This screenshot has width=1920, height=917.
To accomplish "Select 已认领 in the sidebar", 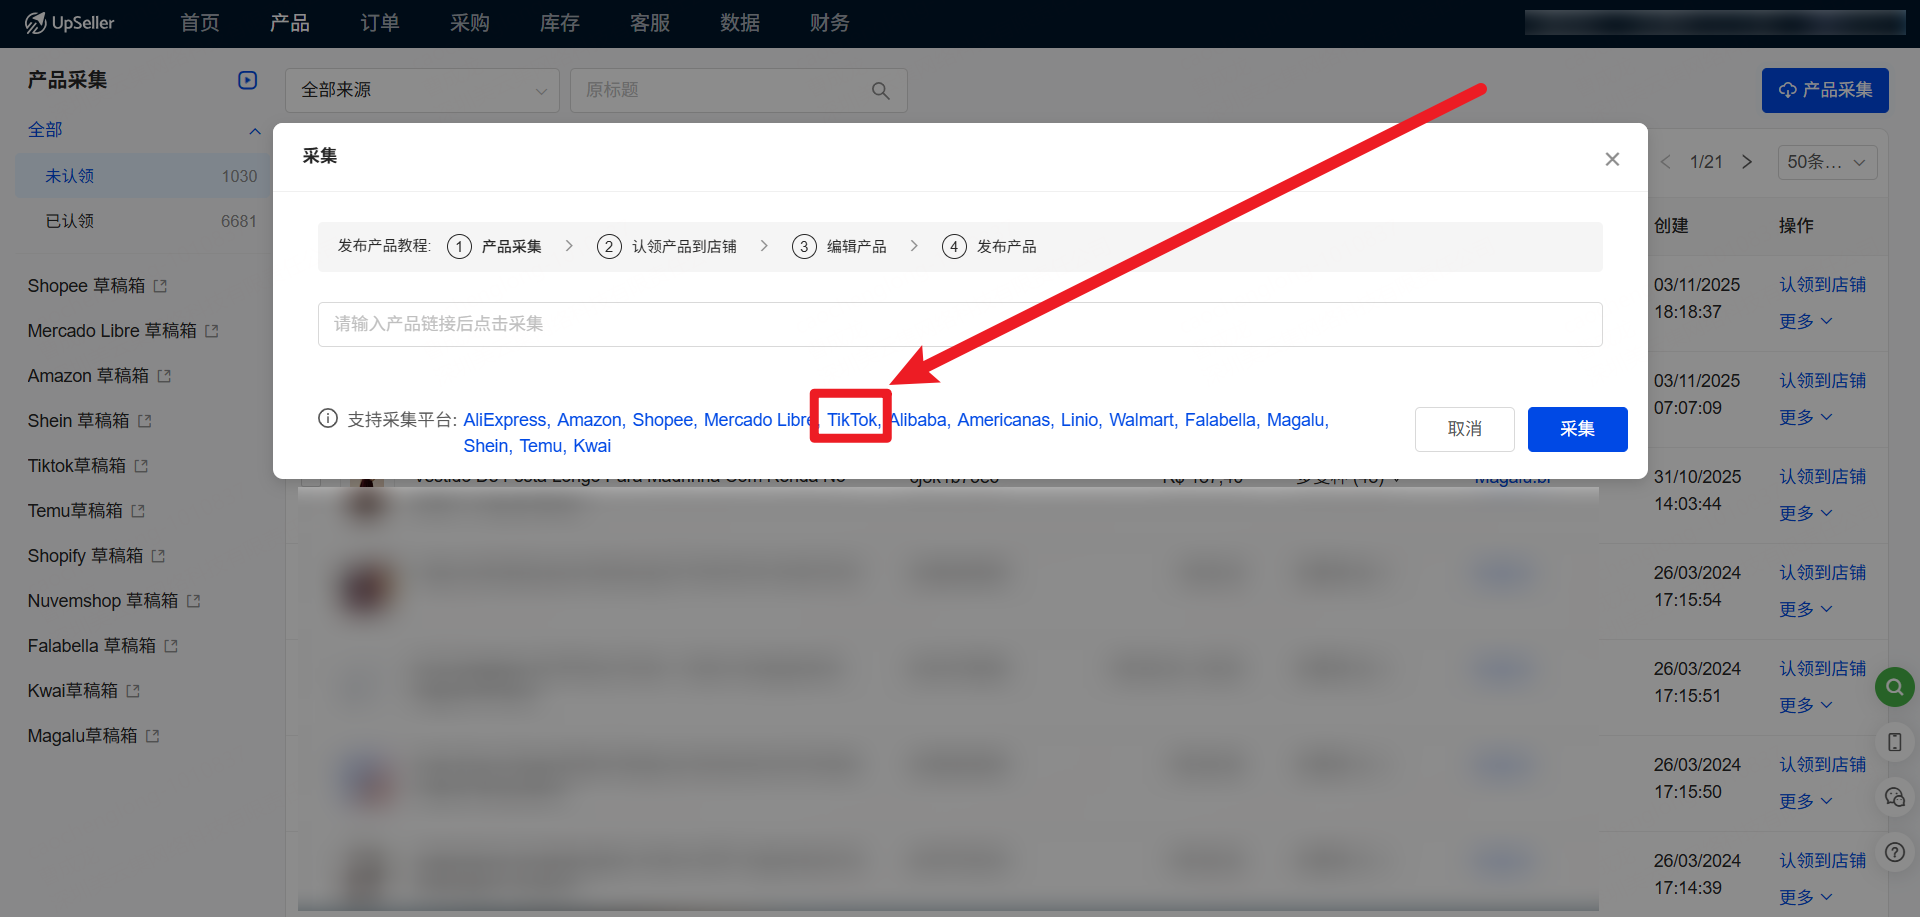I will coord(70,221).
